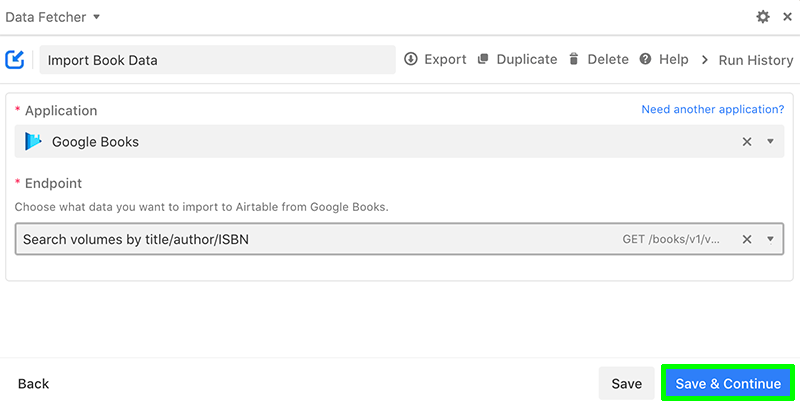
Task: Click the Export download icon
Action: click(411, 59)
